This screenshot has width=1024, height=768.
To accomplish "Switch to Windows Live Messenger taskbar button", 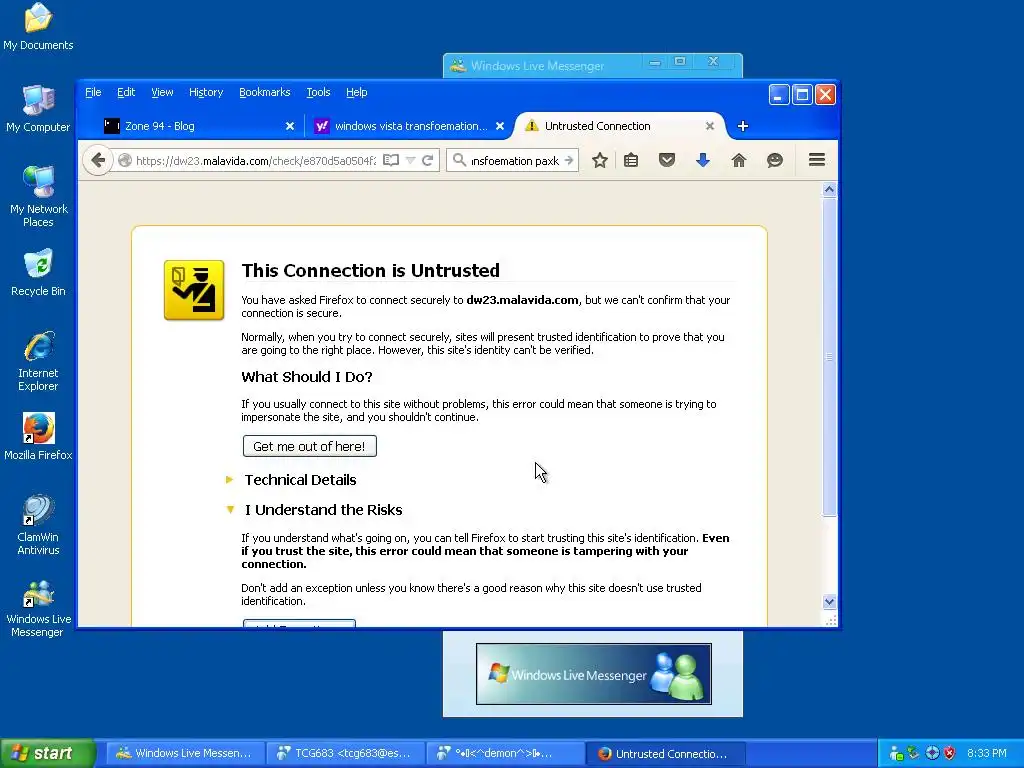I will [184, 754].
